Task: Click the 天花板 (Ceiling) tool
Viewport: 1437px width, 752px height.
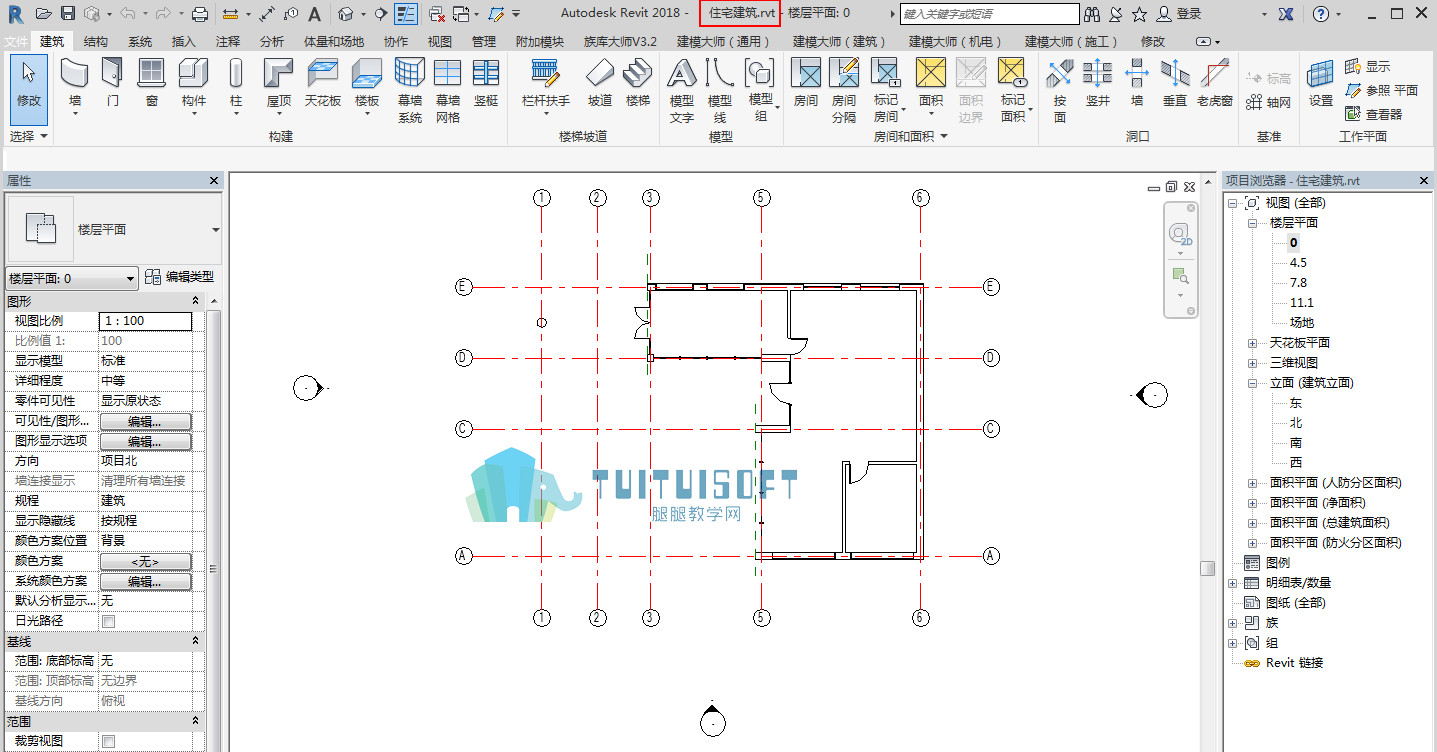Action: [x=323, y=82]
